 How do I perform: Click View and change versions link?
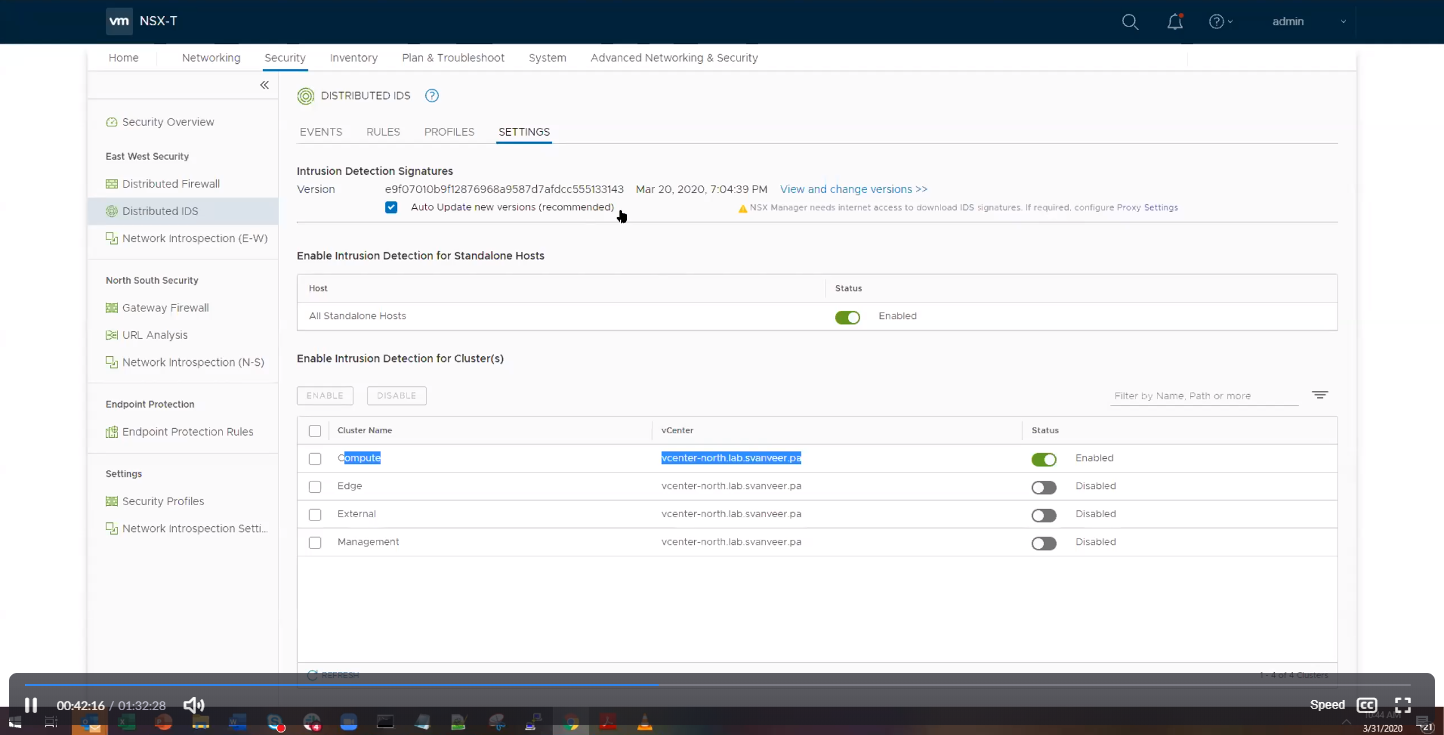coord(853,189)
